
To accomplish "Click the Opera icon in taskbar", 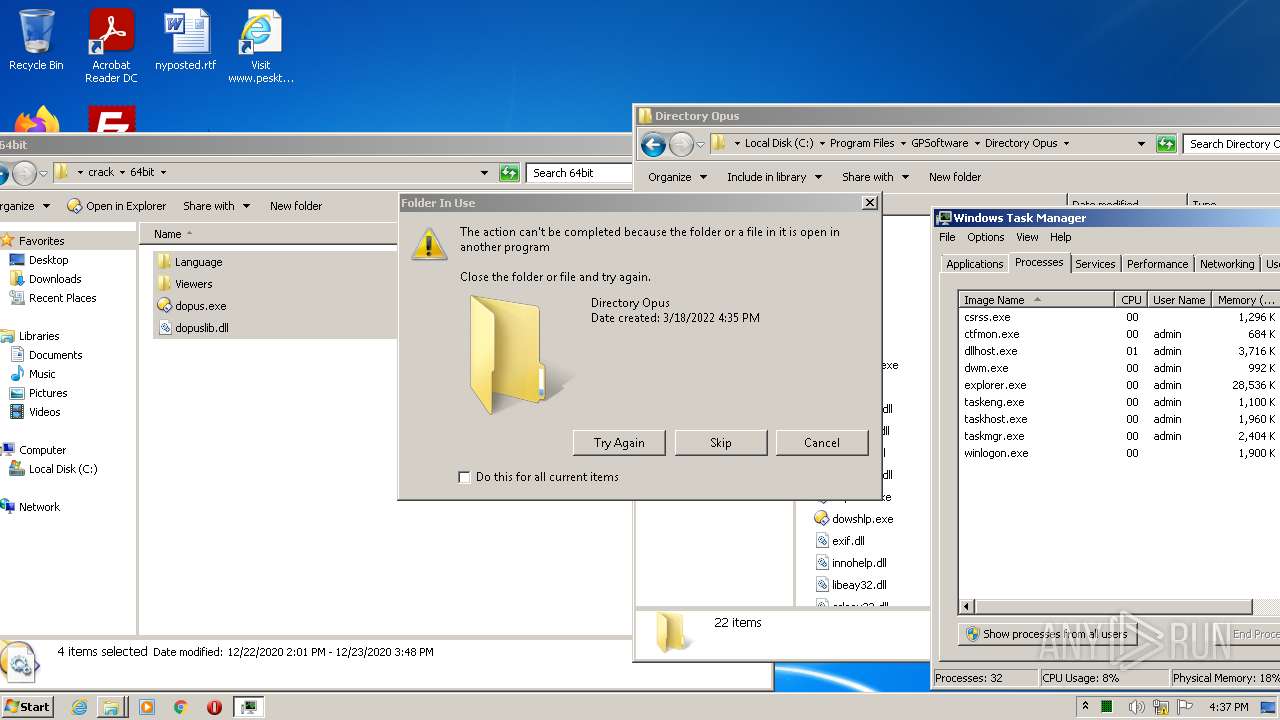I will coord(214,707).
